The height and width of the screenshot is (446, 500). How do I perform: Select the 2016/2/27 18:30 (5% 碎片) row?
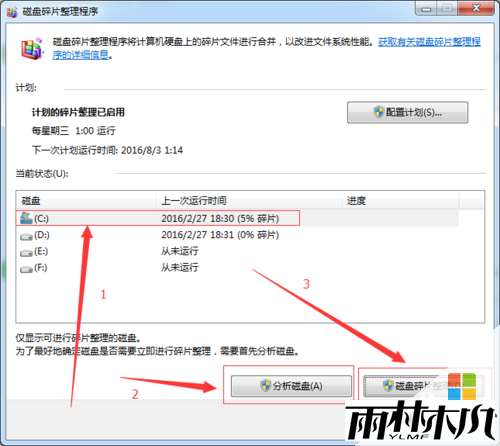(237, 218)
